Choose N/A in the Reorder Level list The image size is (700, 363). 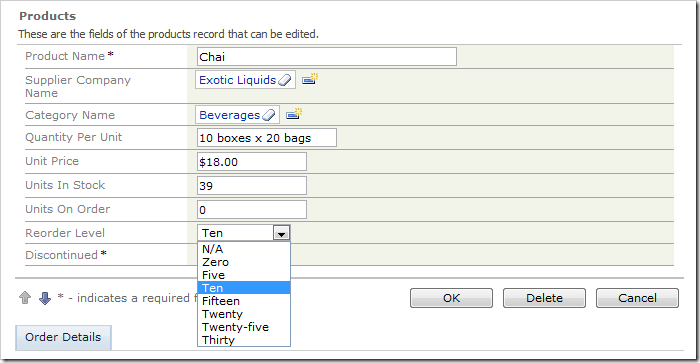pos(244,249)
